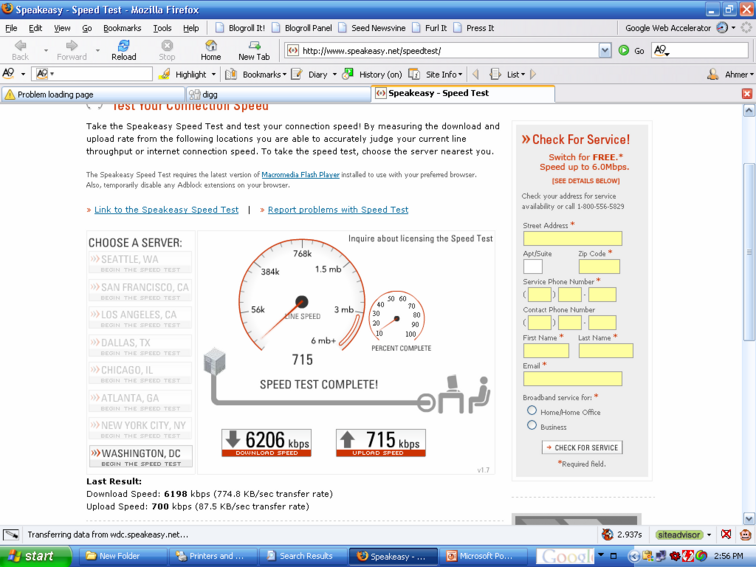Click the status bar page icon at far left
This screenshot has height=567, width=756.
11,535
